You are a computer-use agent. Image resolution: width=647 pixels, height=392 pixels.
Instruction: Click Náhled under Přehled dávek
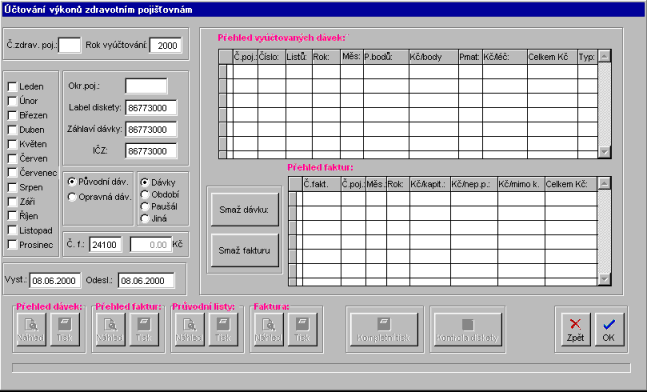tap(31, 329)
